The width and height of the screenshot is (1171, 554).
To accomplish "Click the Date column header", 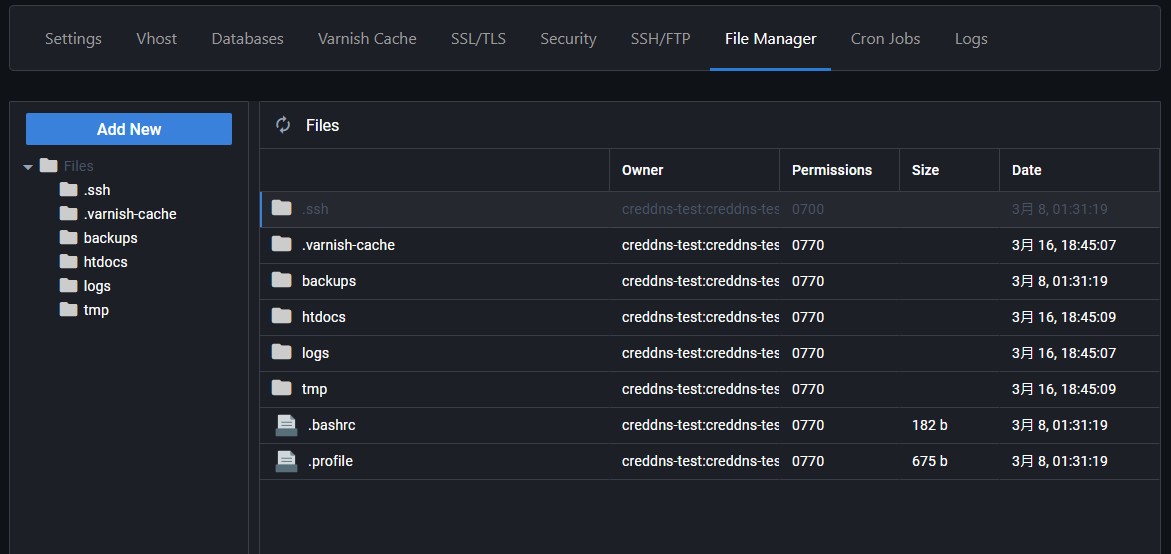I will point(1026,170).
